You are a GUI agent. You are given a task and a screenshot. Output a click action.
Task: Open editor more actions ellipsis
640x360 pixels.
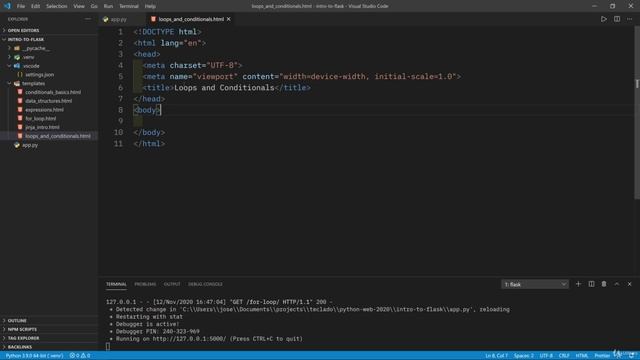click(629, 19)
